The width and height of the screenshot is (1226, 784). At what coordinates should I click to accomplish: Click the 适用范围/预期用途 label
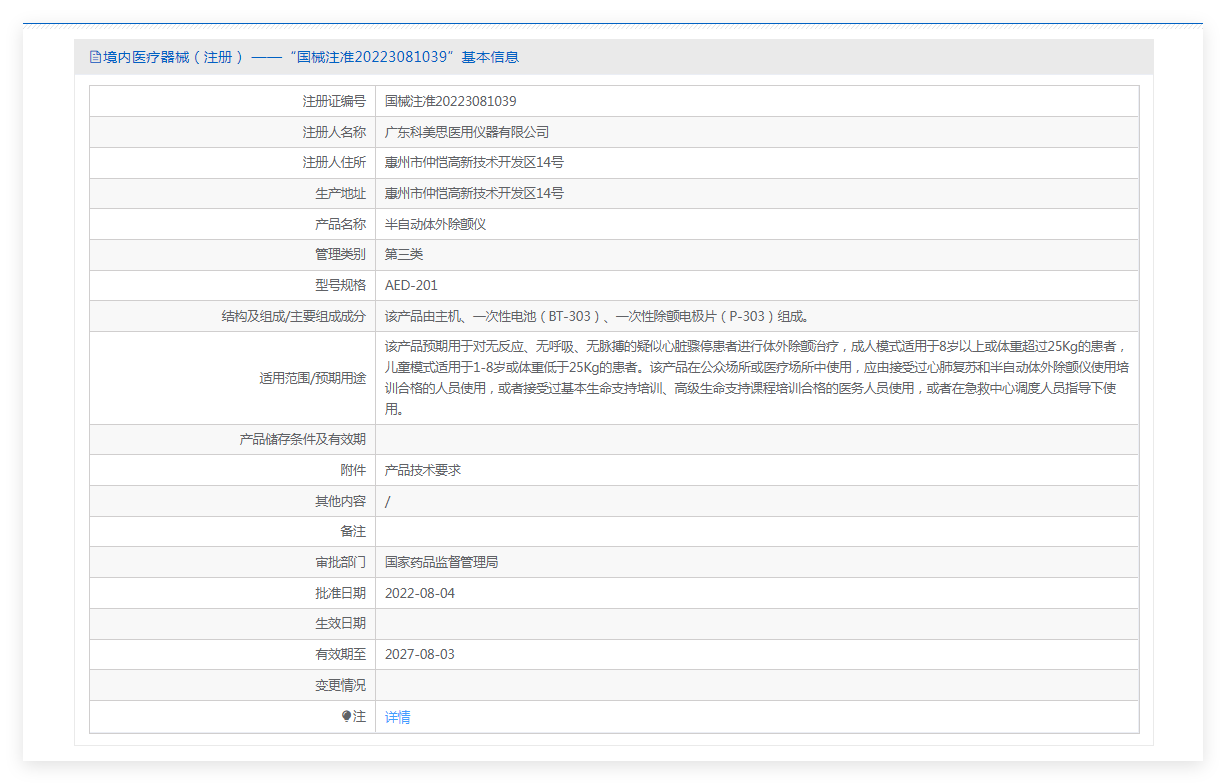pyautogui.click(x=312, y=378)
